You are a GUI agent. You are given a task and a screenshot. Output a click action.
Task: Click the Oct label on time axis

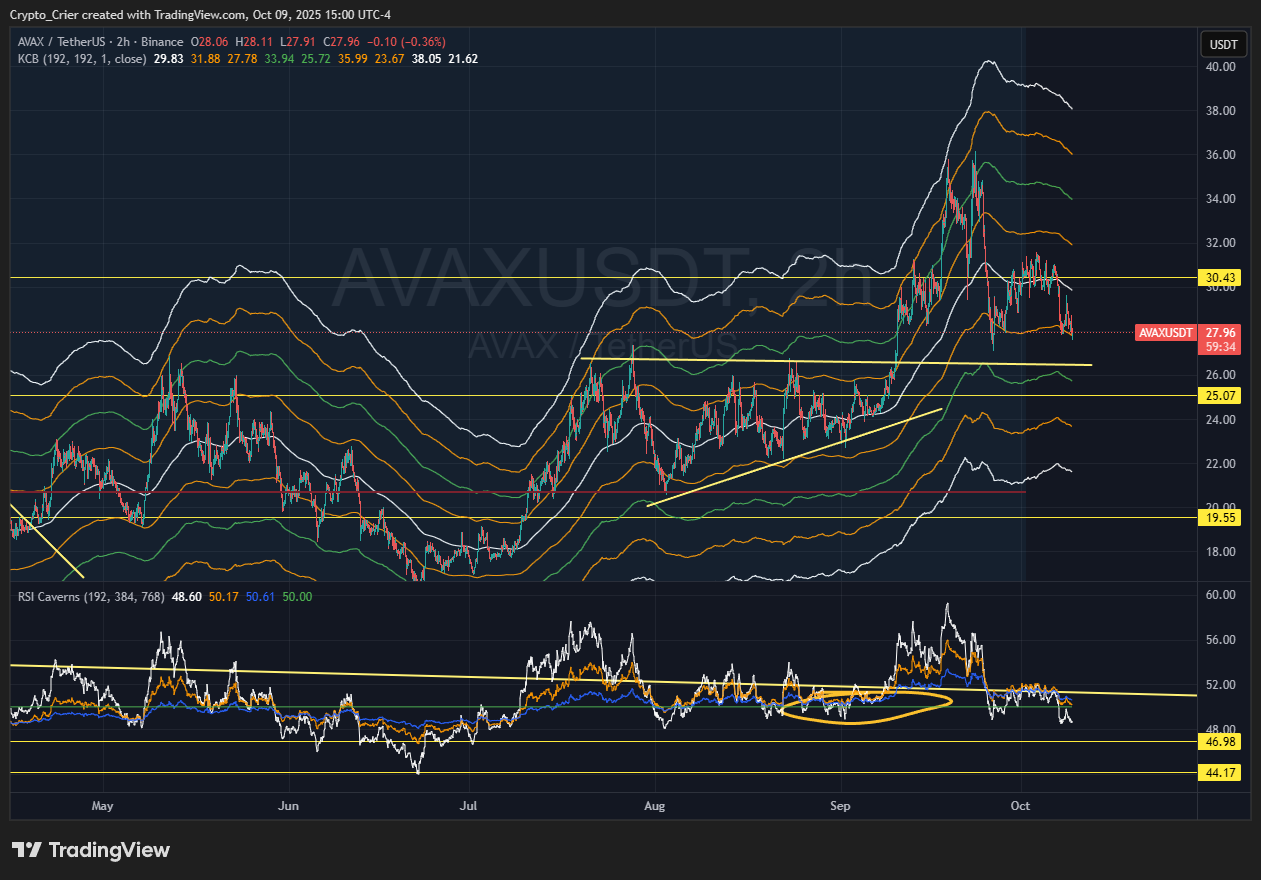point(1020,805)
